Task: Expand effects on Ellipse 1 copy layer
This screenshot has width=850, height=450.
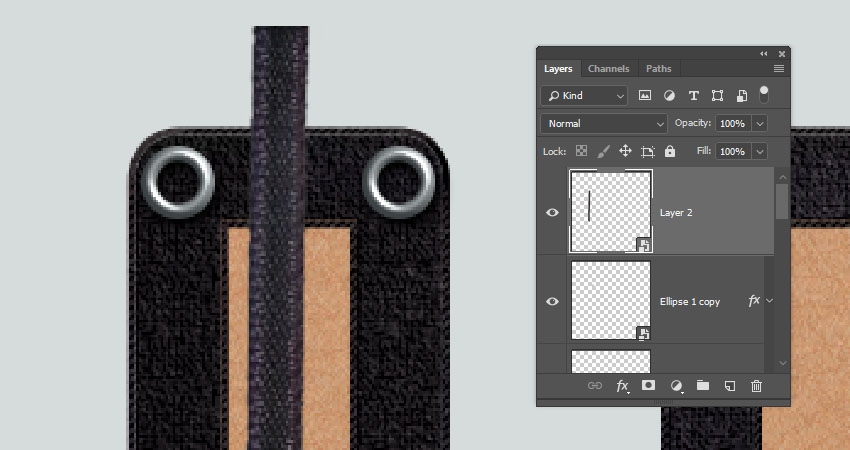Action: (768, 300)
